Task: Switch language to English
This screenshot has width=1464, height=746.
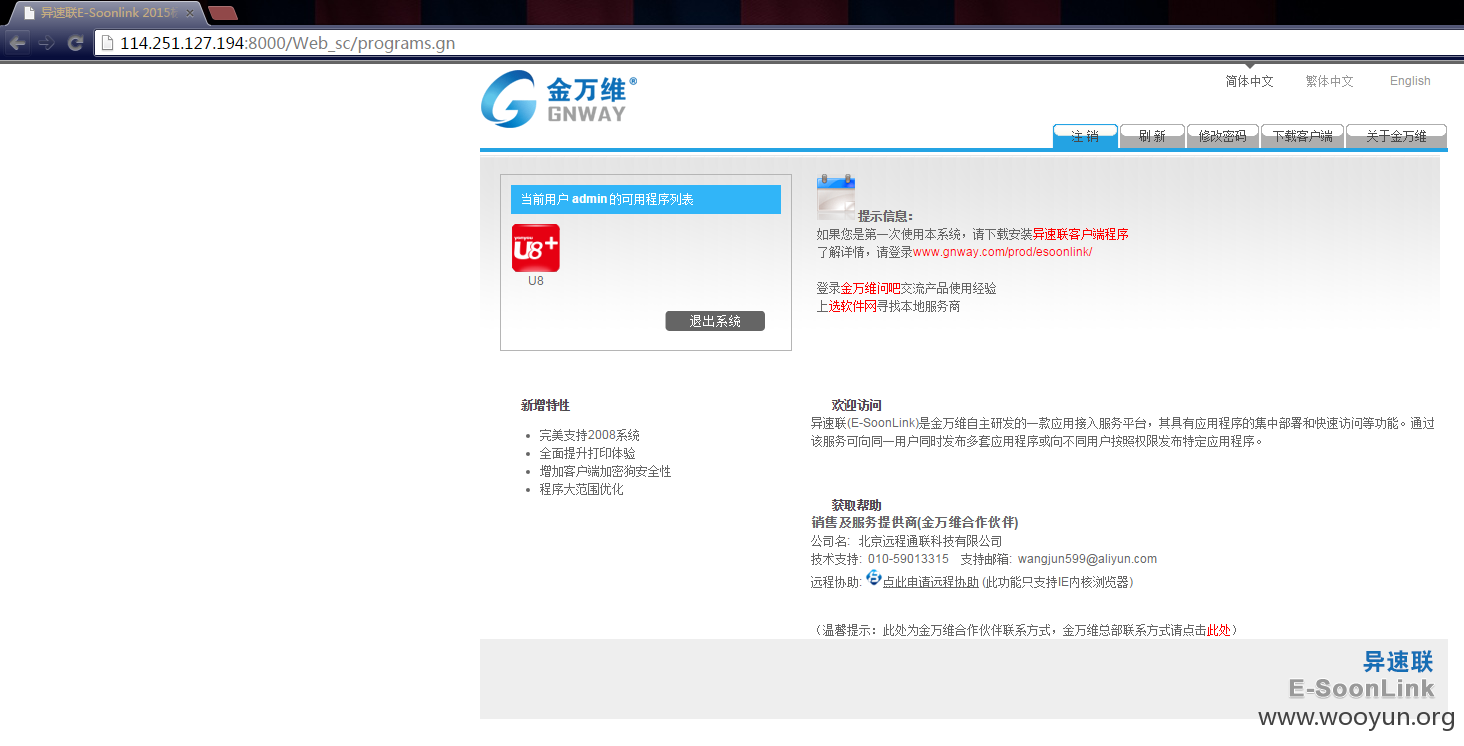Action: (1410, 81)
